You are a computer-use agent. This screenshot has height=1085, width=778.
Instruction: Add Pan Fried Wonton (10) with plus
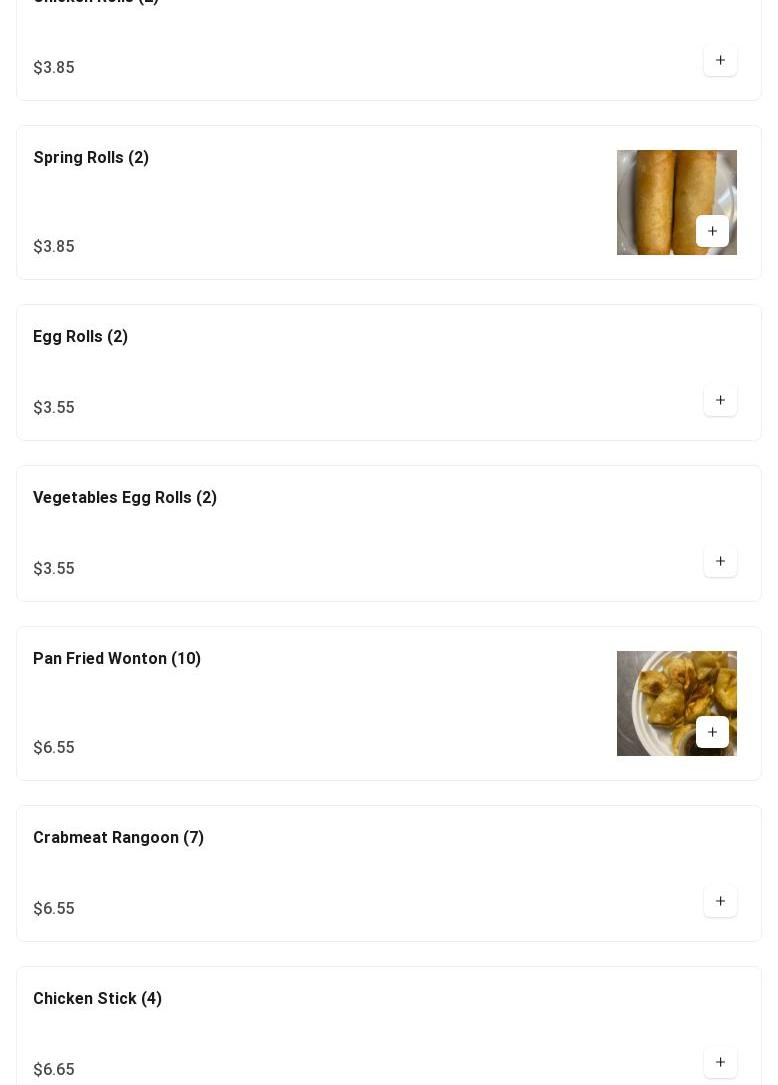coord(712,732)
